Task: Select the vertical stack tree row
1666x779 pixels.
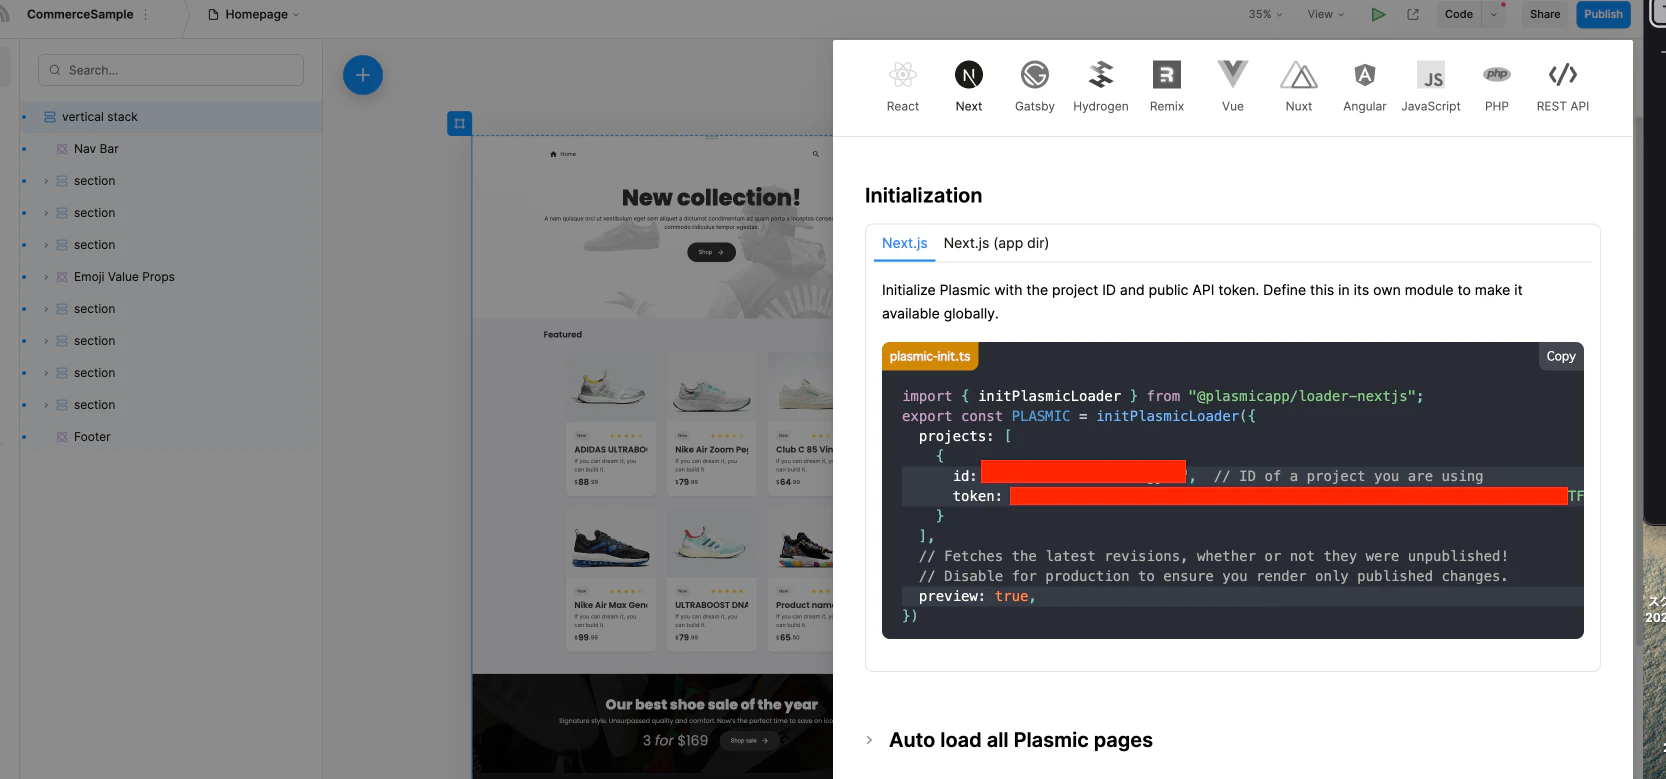Action: 171,117
